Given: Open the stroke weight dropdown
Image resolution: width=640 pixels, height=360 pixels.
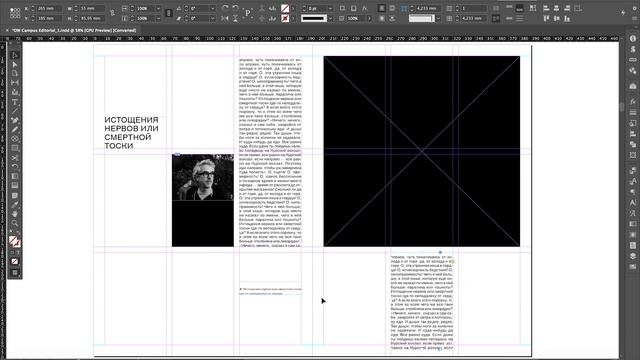Looking at the screenshot, I should click(x=330, y=8).
